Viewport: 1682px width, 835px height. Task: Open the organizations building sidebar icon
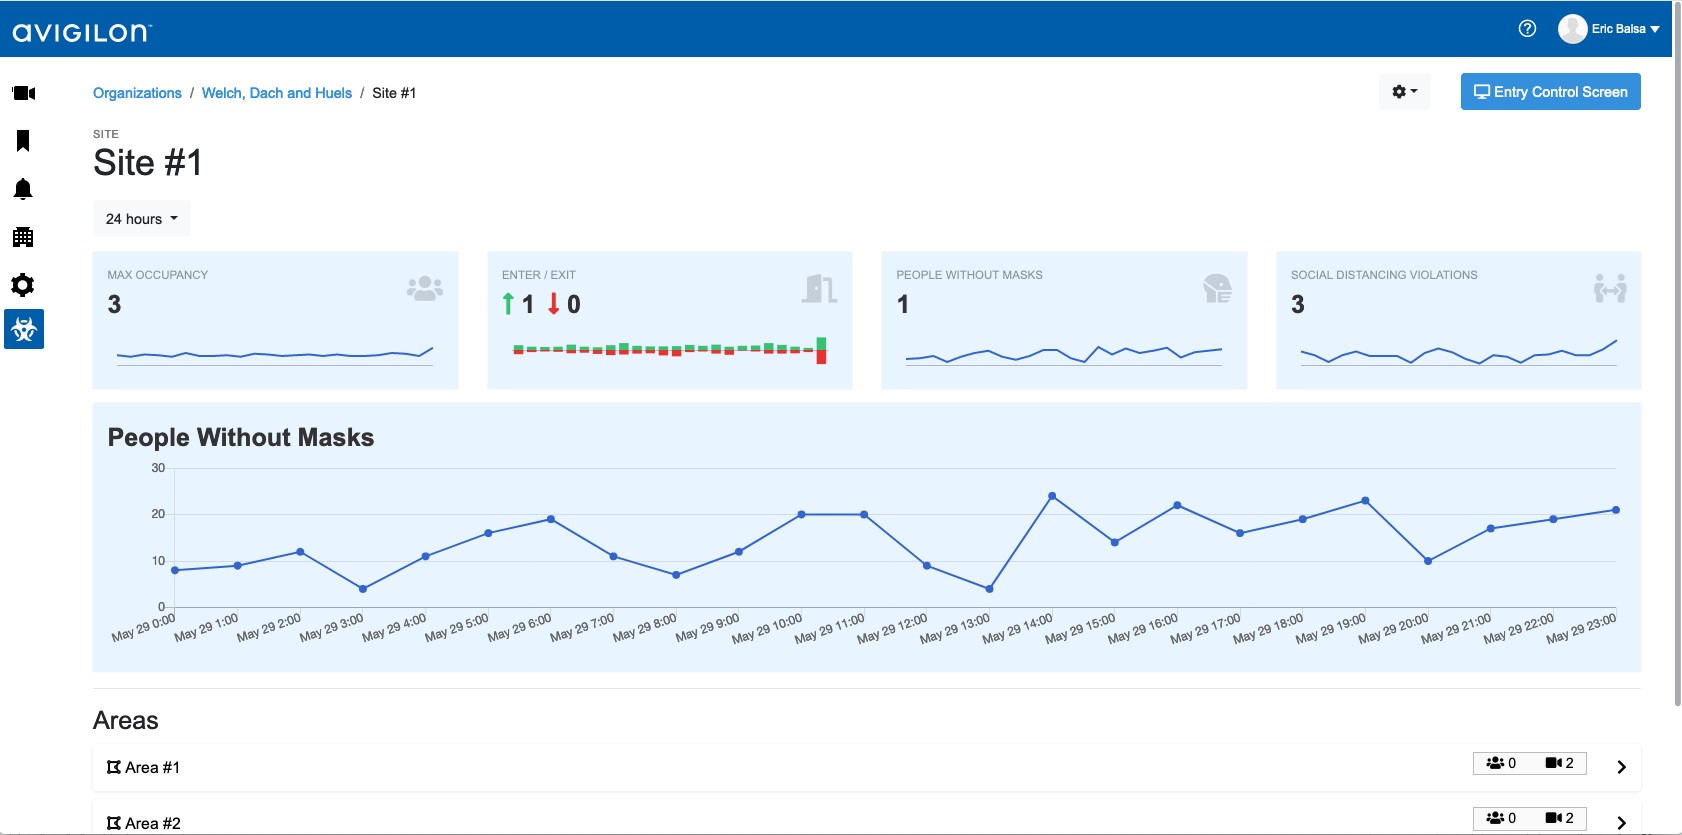(23, 237)
